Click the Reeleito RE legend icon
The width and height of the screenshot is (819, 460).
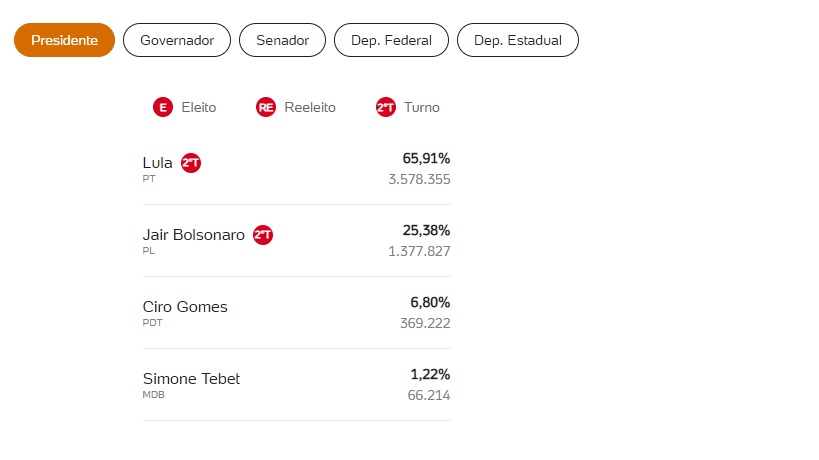(266, 107)
